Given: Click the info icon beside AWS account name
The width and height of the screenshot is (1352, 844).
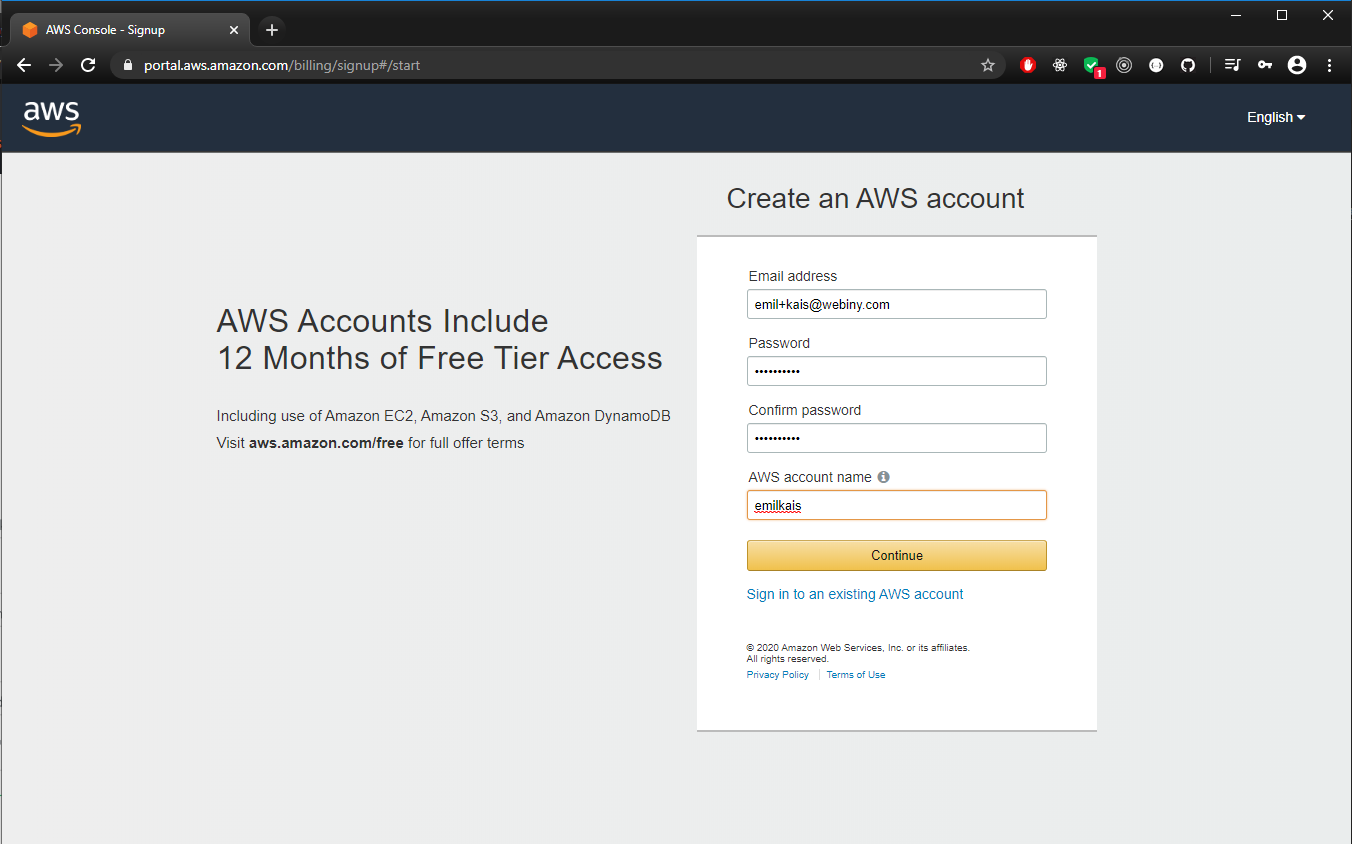Looking at the screenshot, I should pos(883,477).
